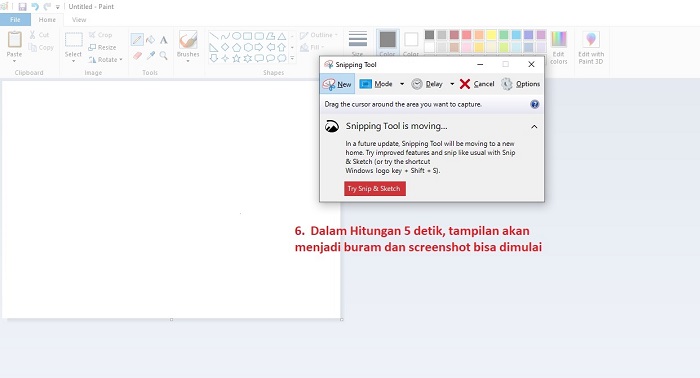Switch to the View tab
Image resolution: width=700 pixels, height=378 pixels.
[79, 20]
